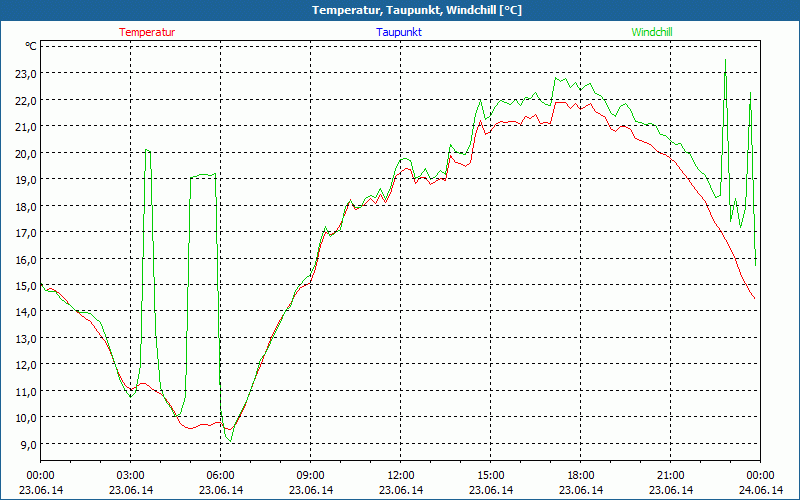Select the green 'Windchill' legend label
The width and height of the screenshot is (800, 500).
[x=652, y=32]
